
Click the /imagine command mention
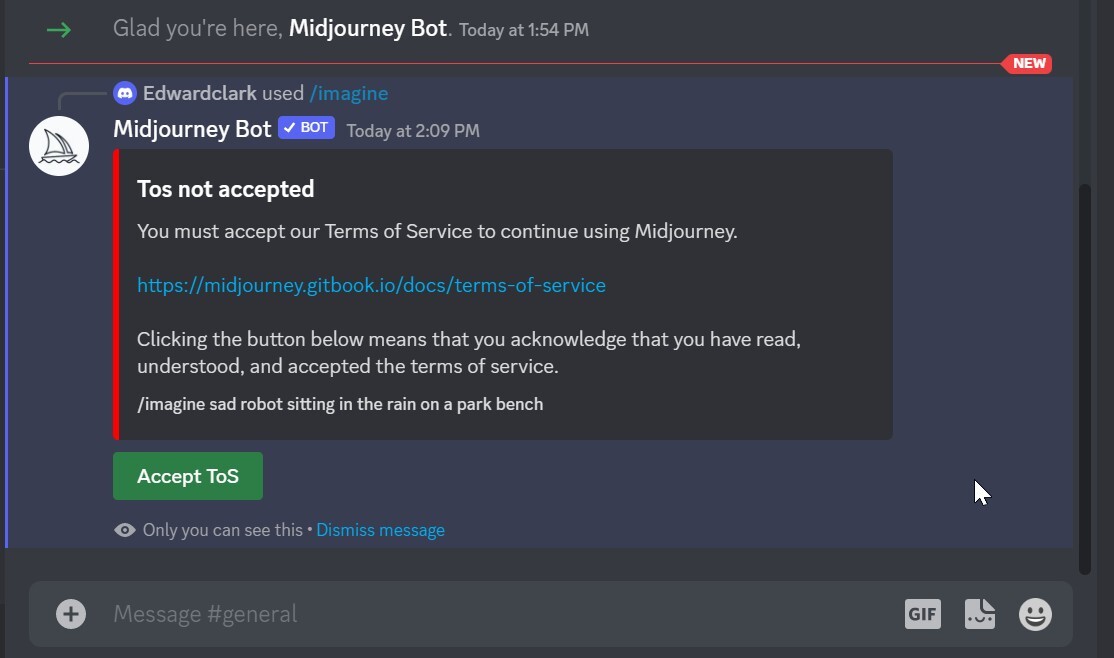tap(348, 93)
